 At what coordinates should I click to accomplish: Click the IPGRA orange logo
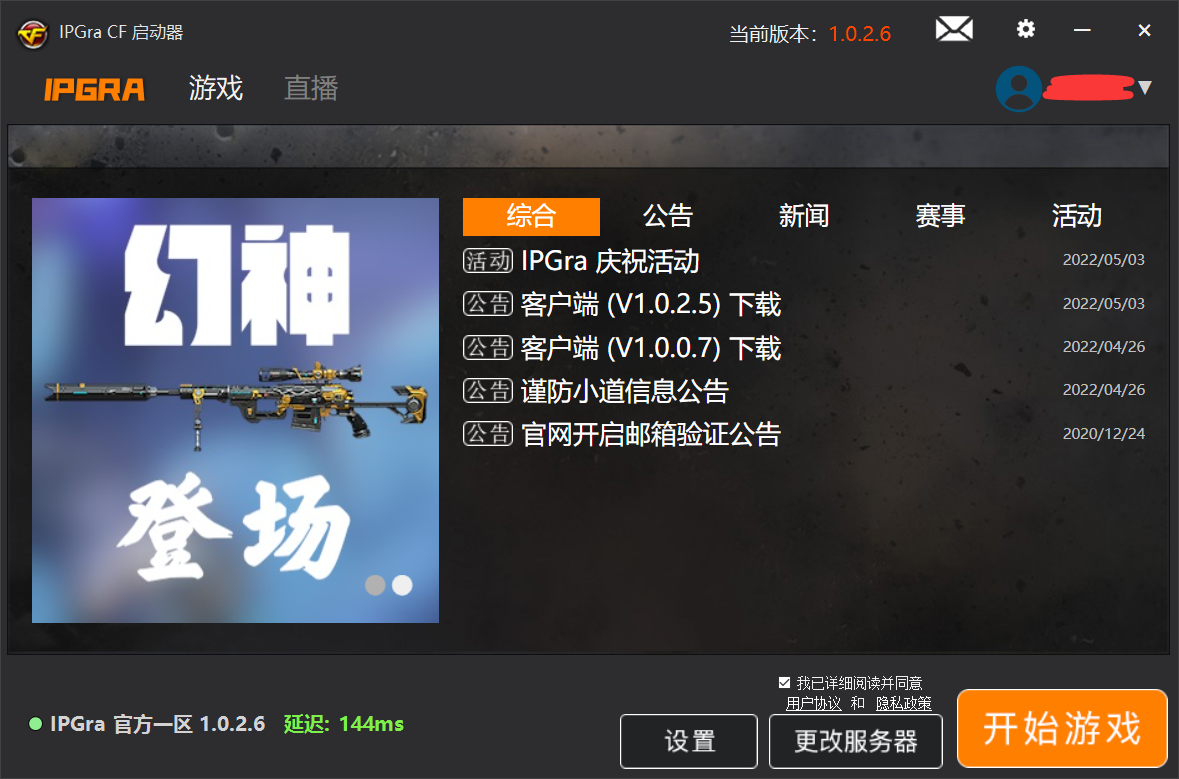[95, 89]
